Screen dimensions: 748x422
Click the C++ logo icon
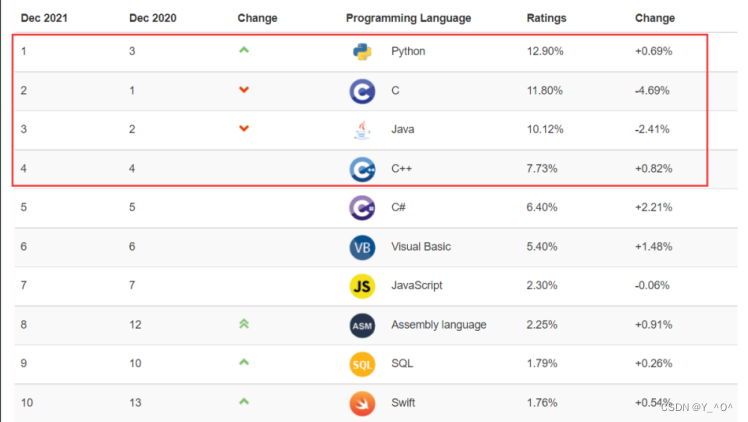point(362,169)
